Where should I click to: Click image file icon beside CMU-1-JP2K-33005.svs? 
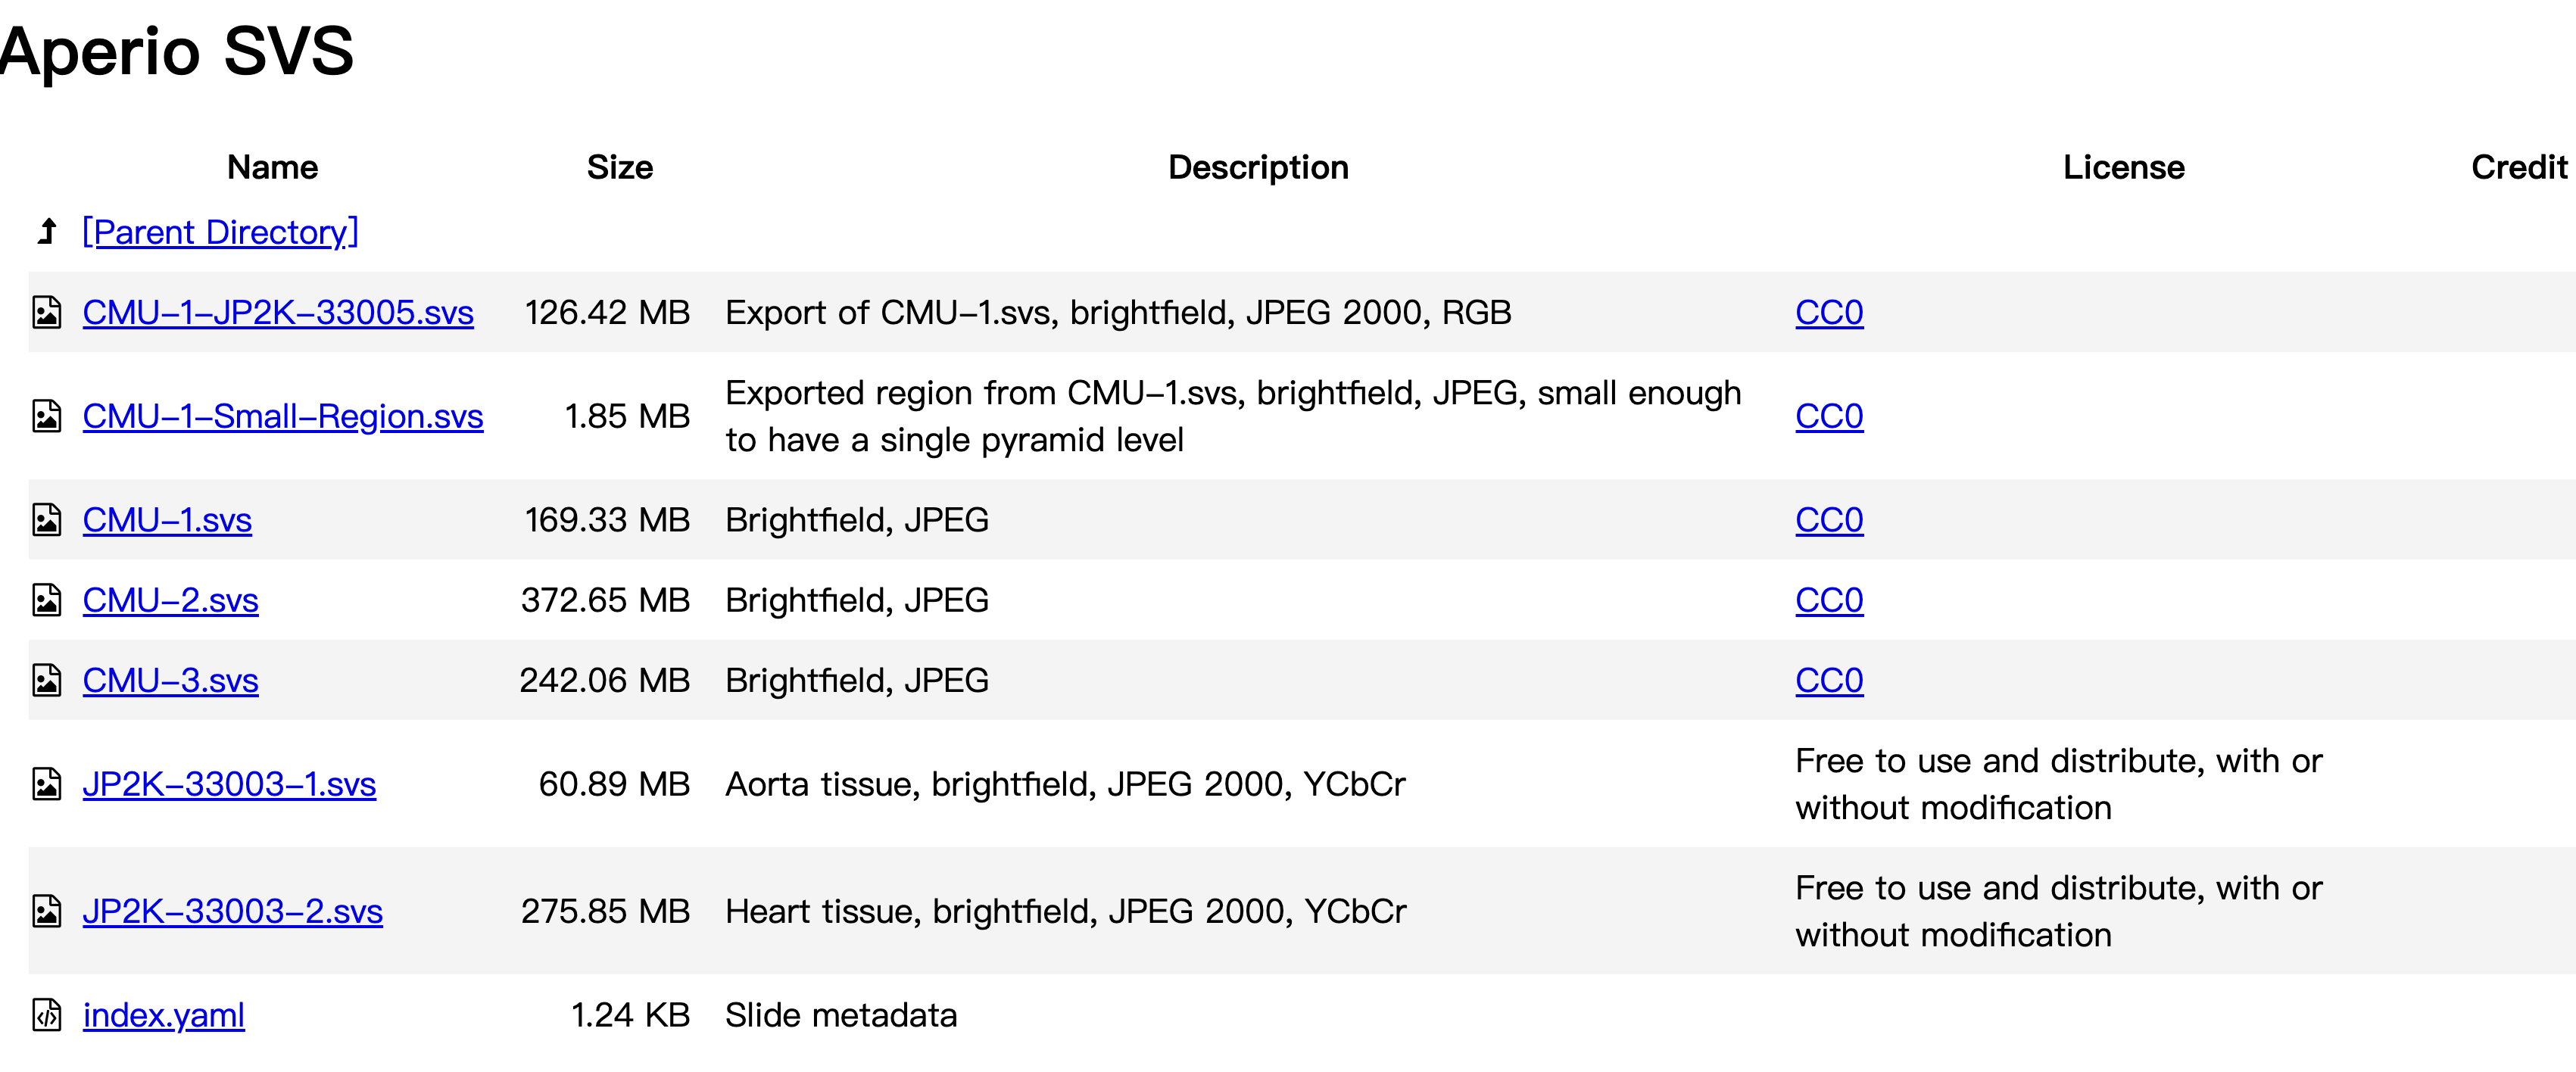[x=47, y=312]
